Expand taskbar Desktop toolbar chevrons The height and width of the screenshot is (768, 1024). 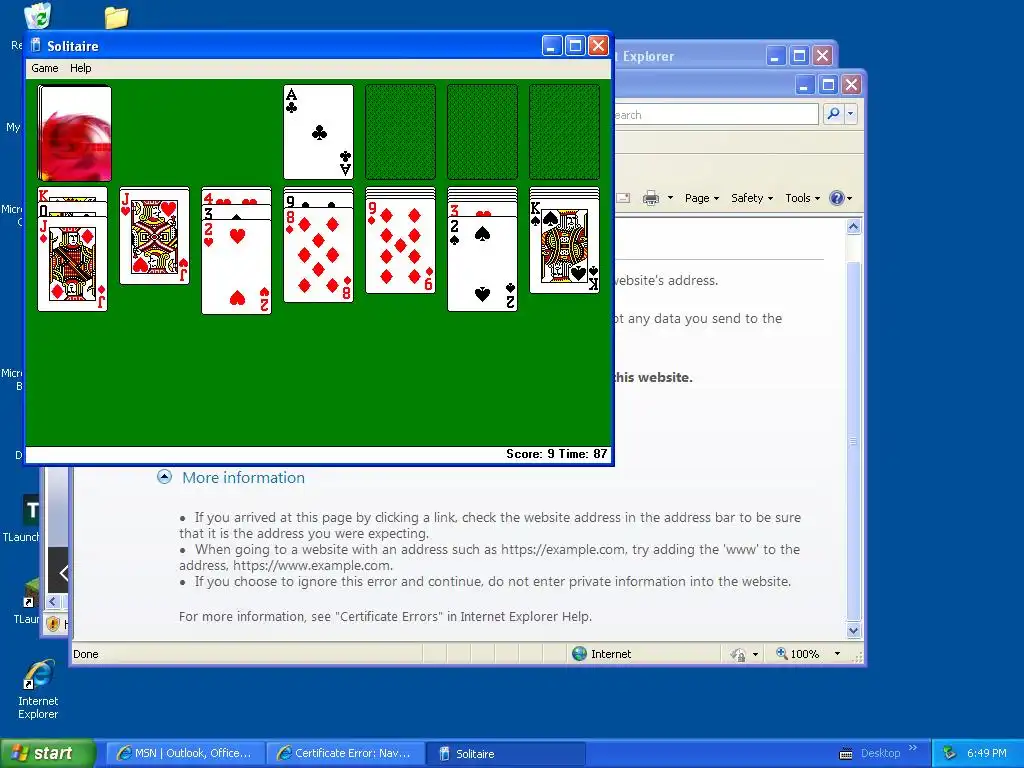click(912, 748)
